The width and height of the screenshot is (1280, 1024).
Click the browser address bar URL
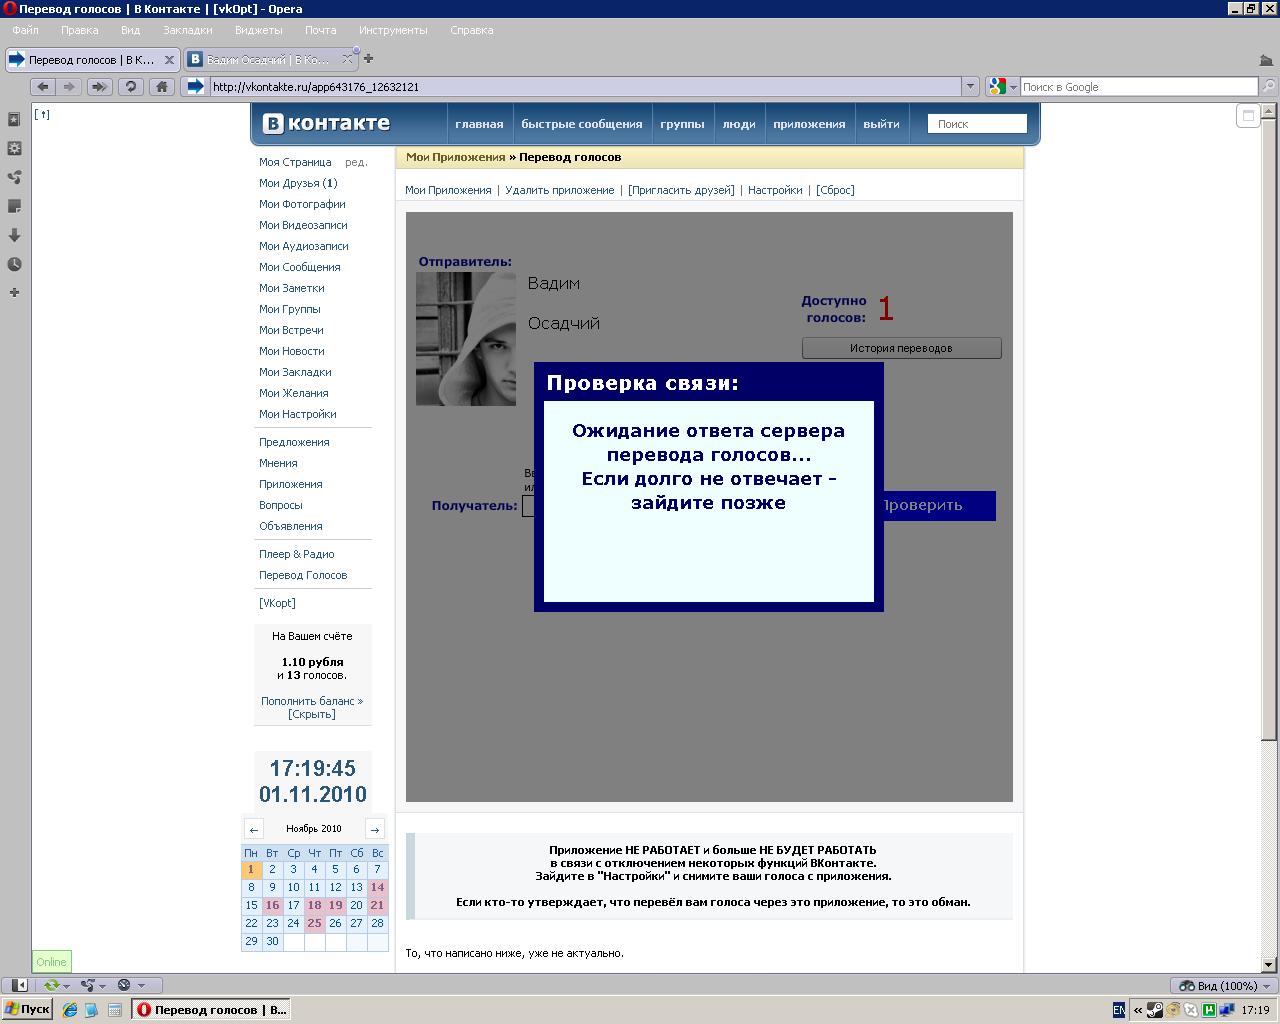tap(586, 87)
